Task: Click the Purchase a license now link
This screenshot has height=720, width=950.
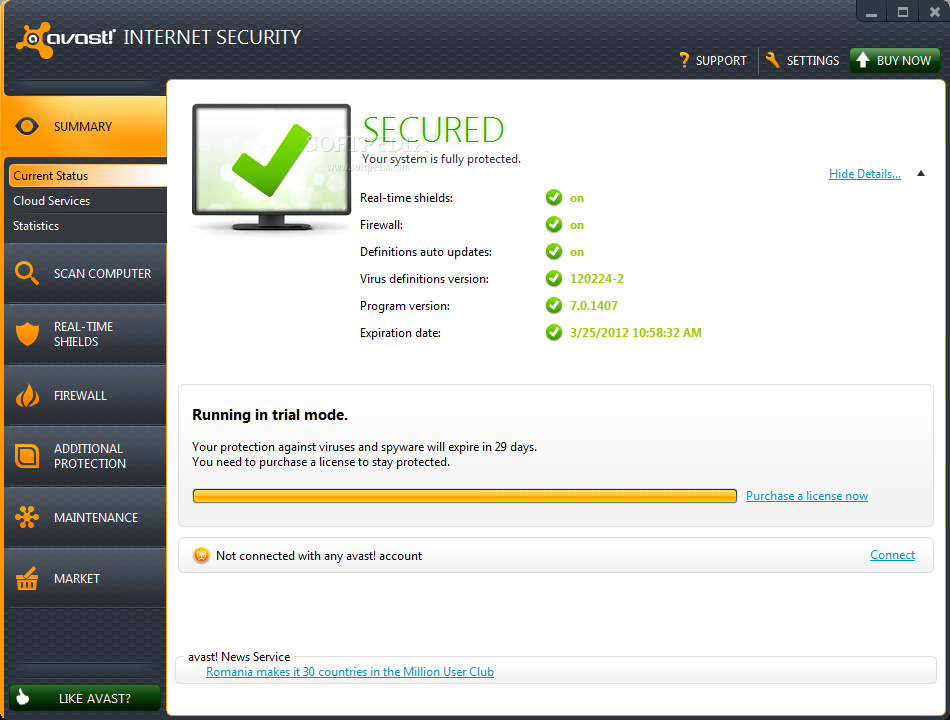Action: 806,496
